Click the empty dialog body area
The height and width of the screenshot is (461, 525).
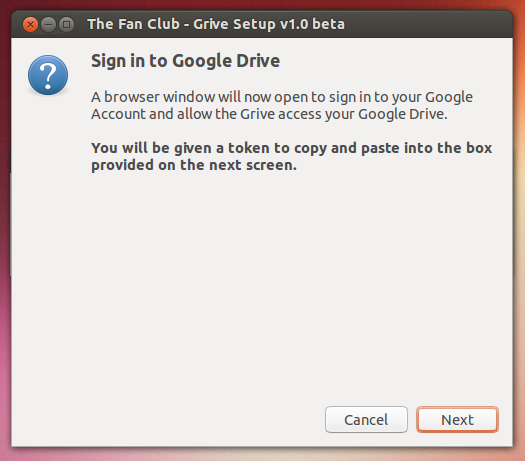tap(261, 285)
